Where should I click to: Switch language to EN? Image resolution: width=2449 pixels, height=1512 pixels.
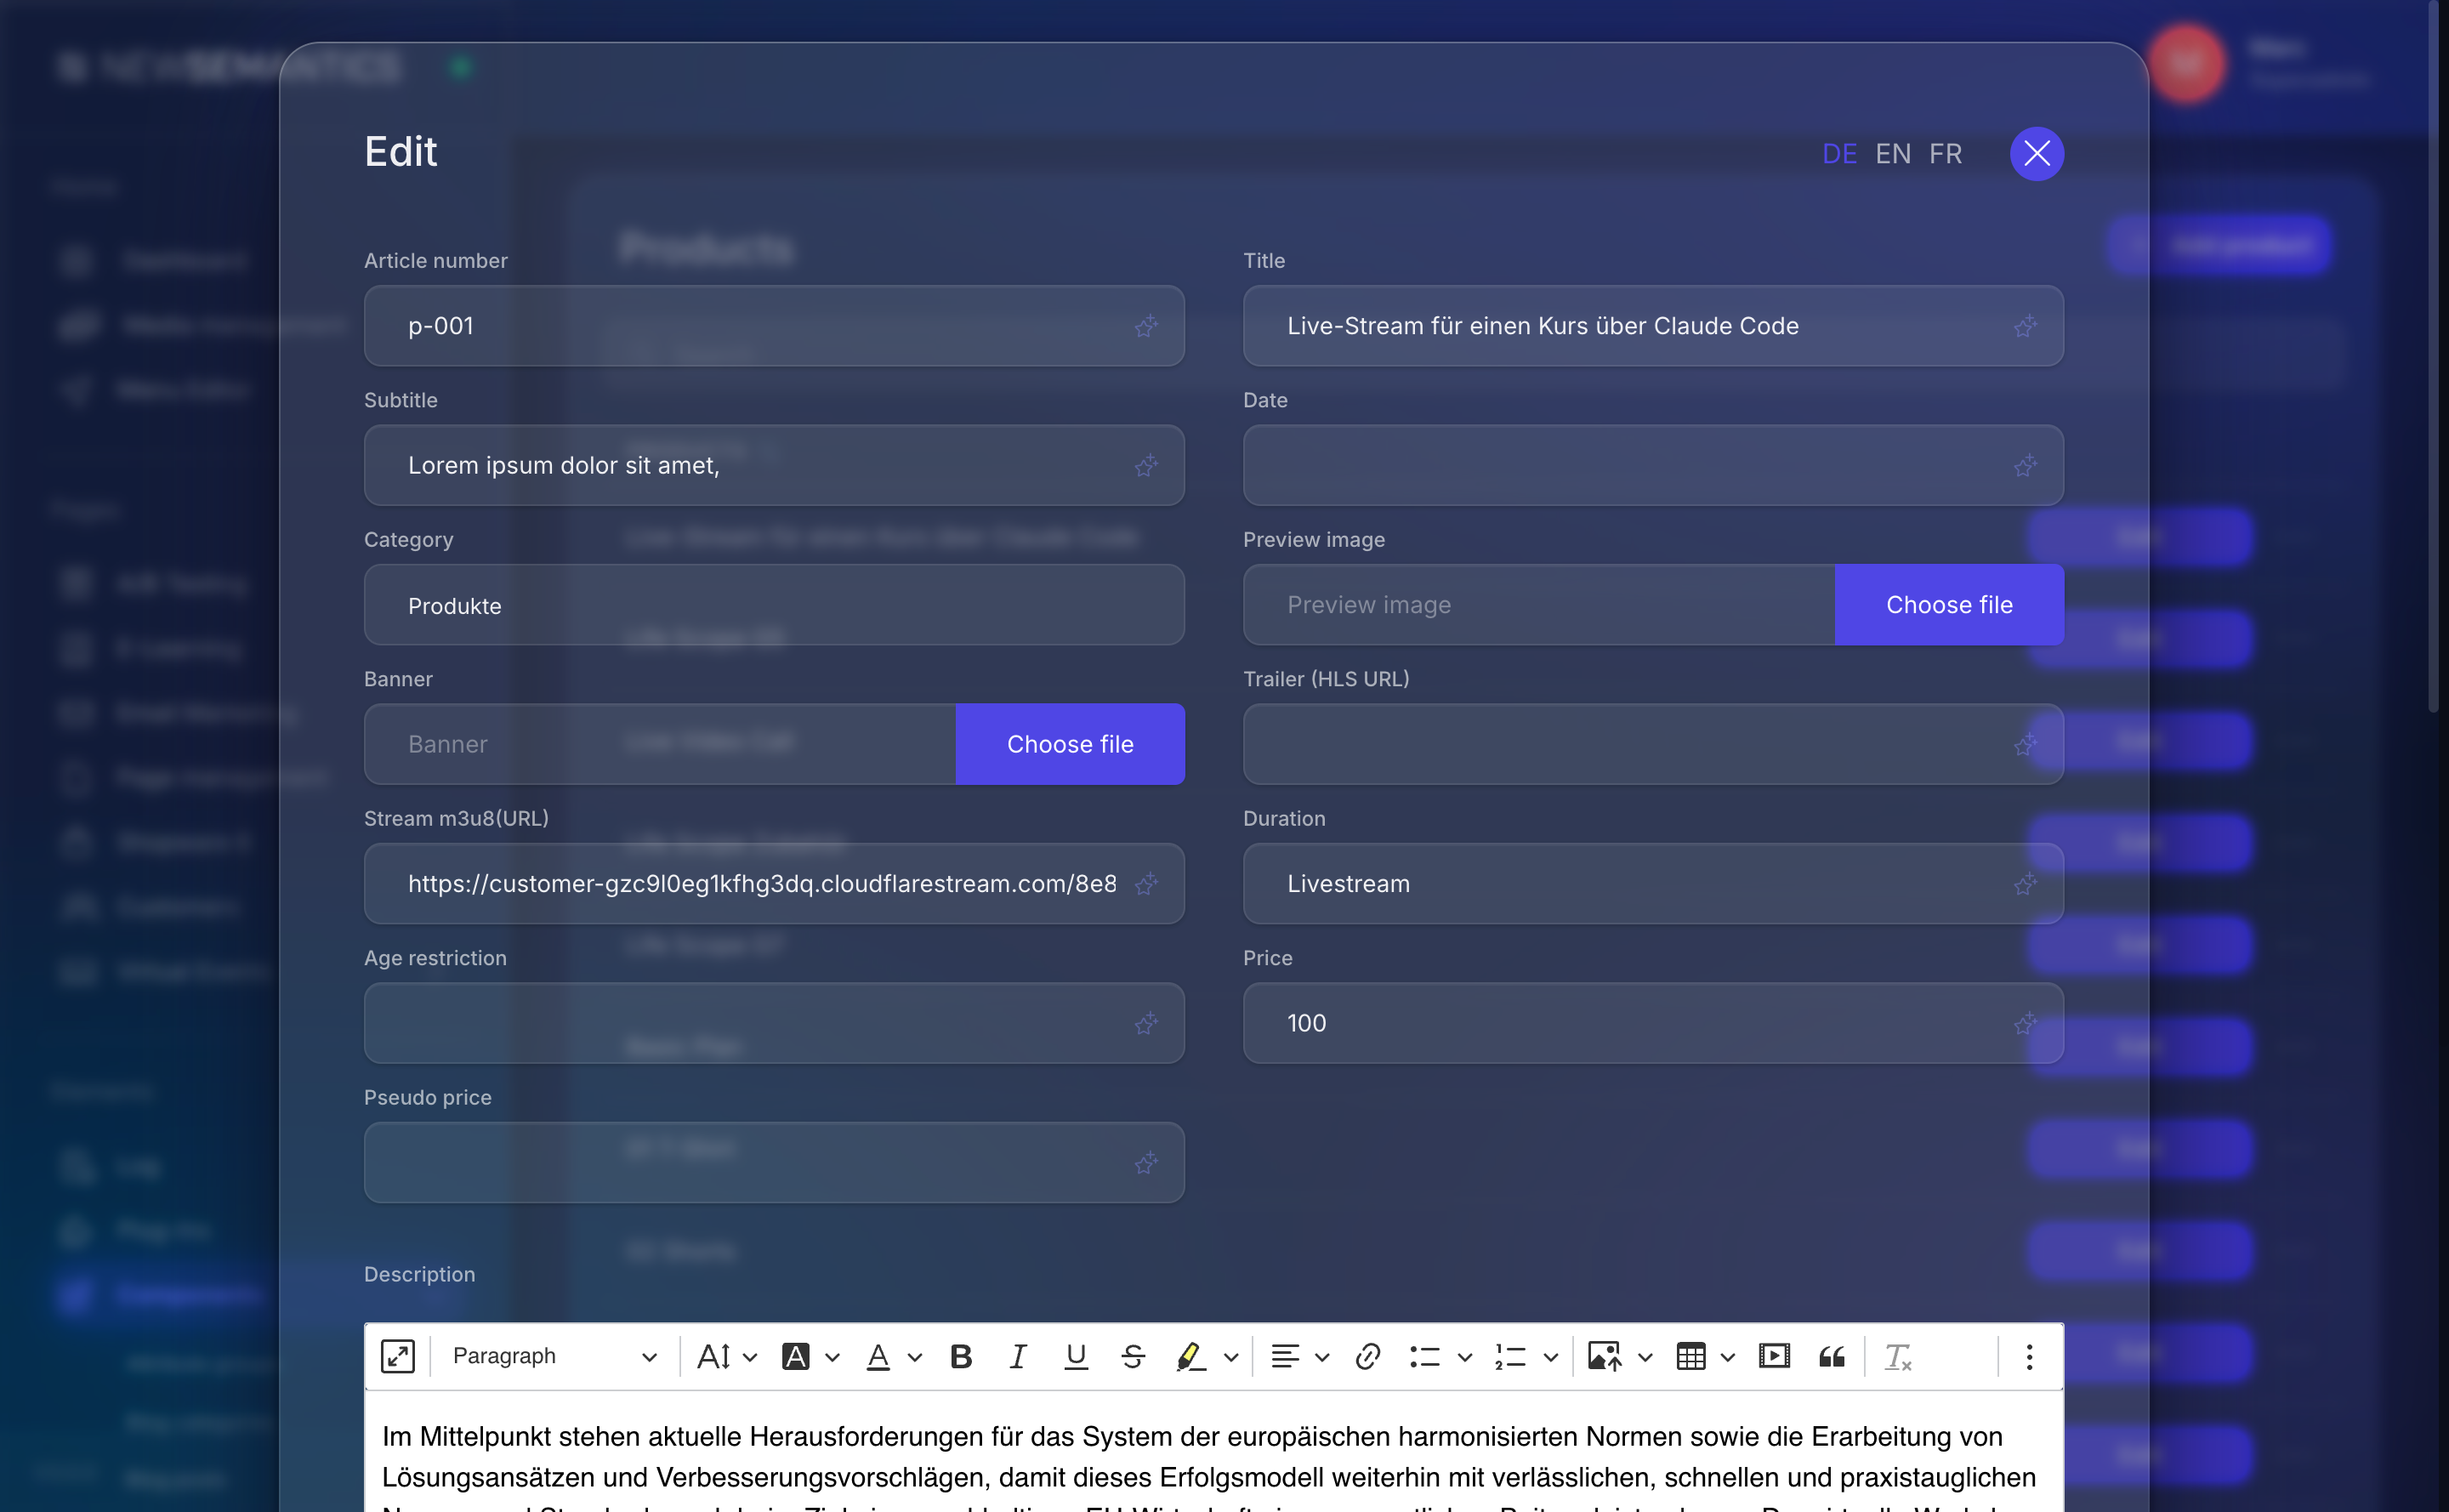point(1893,153)
